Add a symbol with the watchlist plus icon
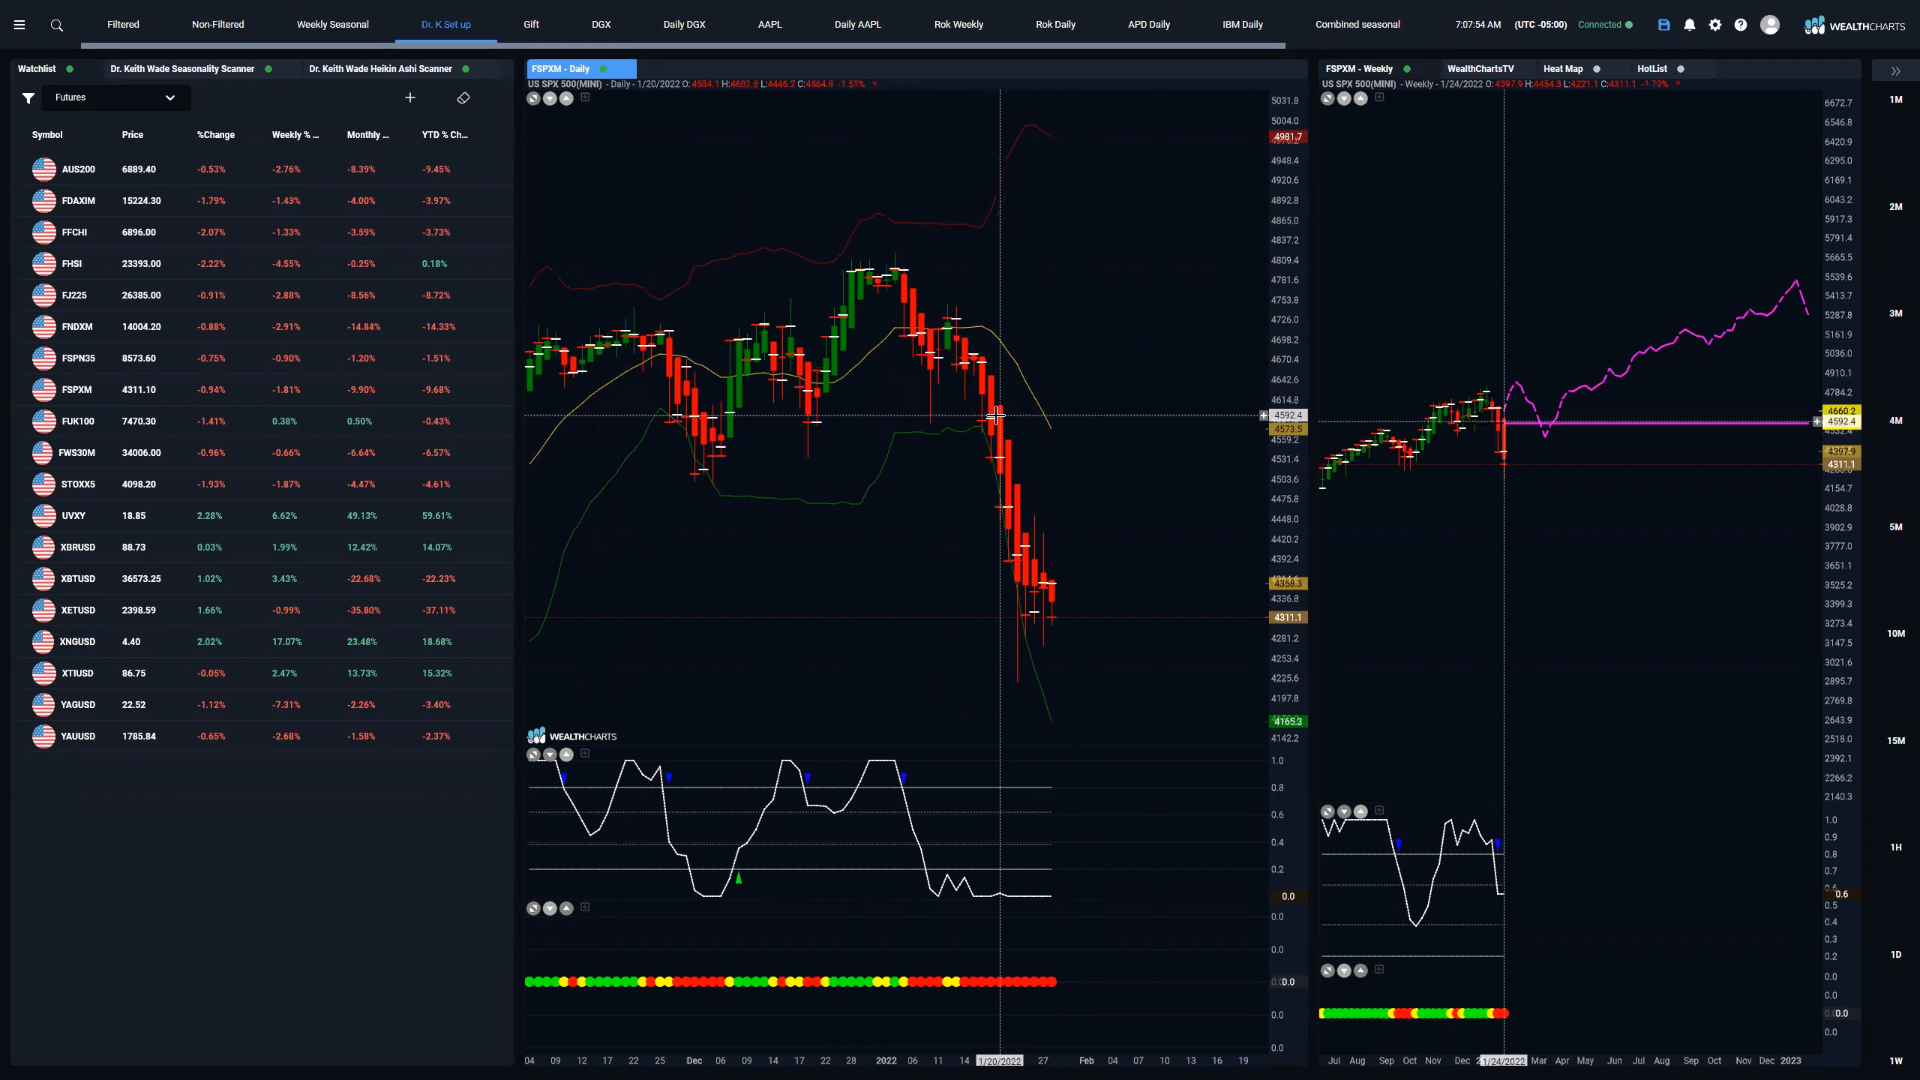Screen dimensions: 1920x1080 pyautogui.click(x=410, y=98)
